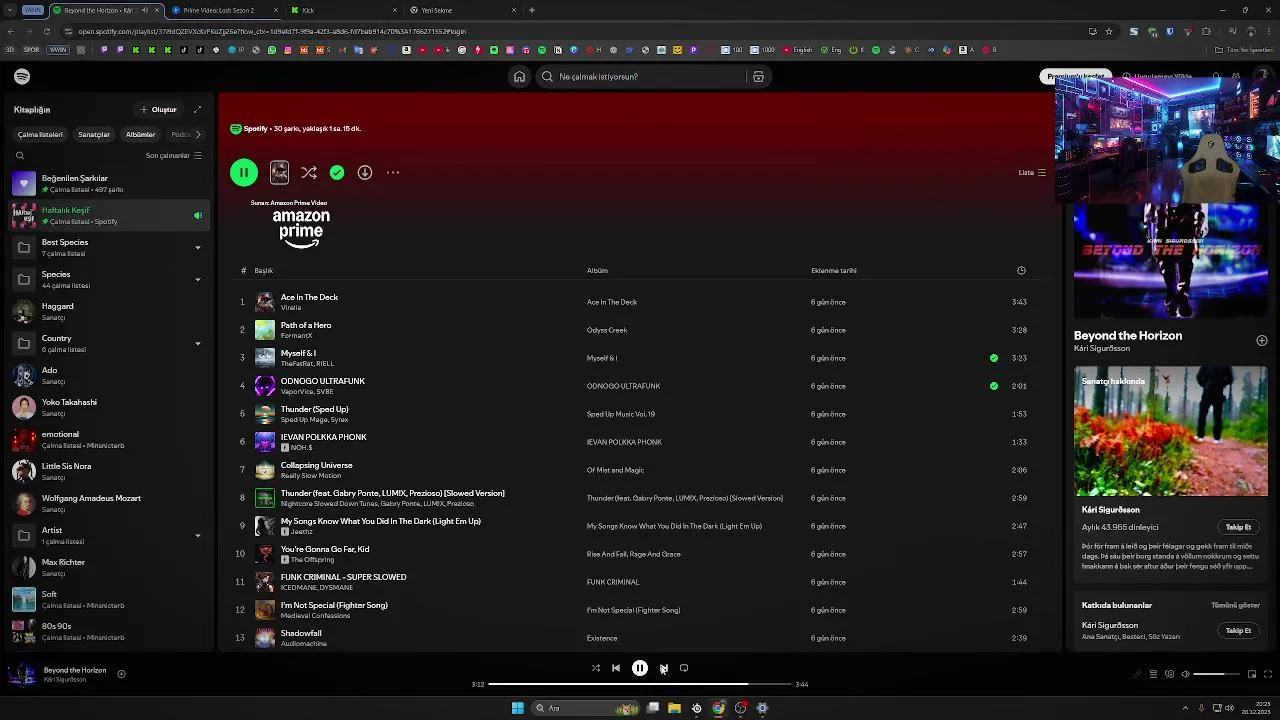Click the amazon prime sponsor logo

(301, 228)
